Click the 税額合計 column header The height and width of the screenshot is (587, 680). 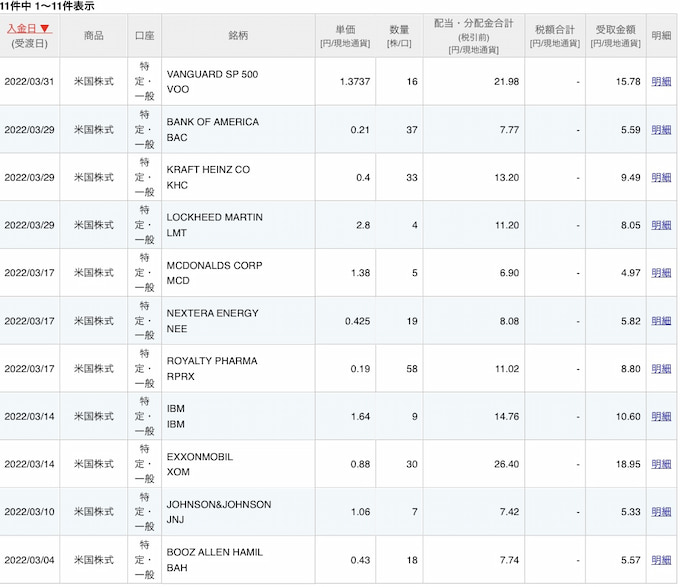pyautogui.click(x=557, y=35)
